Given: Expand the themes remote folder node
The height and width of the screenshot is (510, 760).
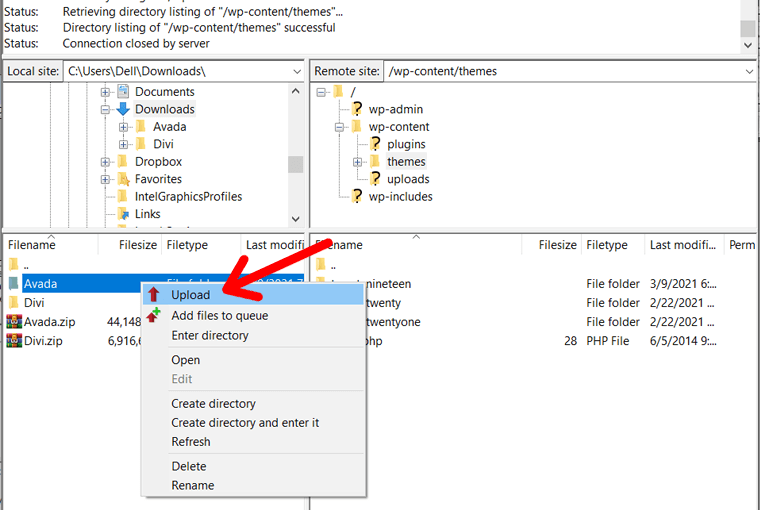Looking at the screenshot, I should tap(358, 162).
